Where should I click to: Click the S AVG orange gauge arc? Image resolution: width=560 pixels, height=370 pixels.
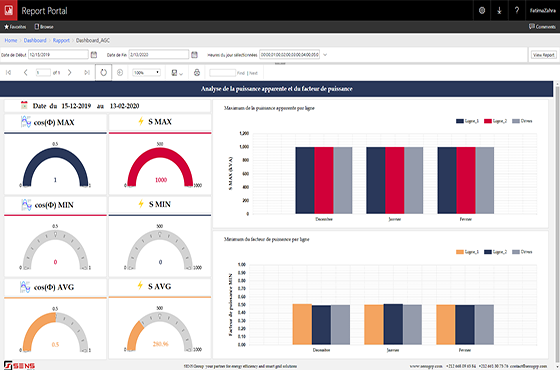(134, 336)
